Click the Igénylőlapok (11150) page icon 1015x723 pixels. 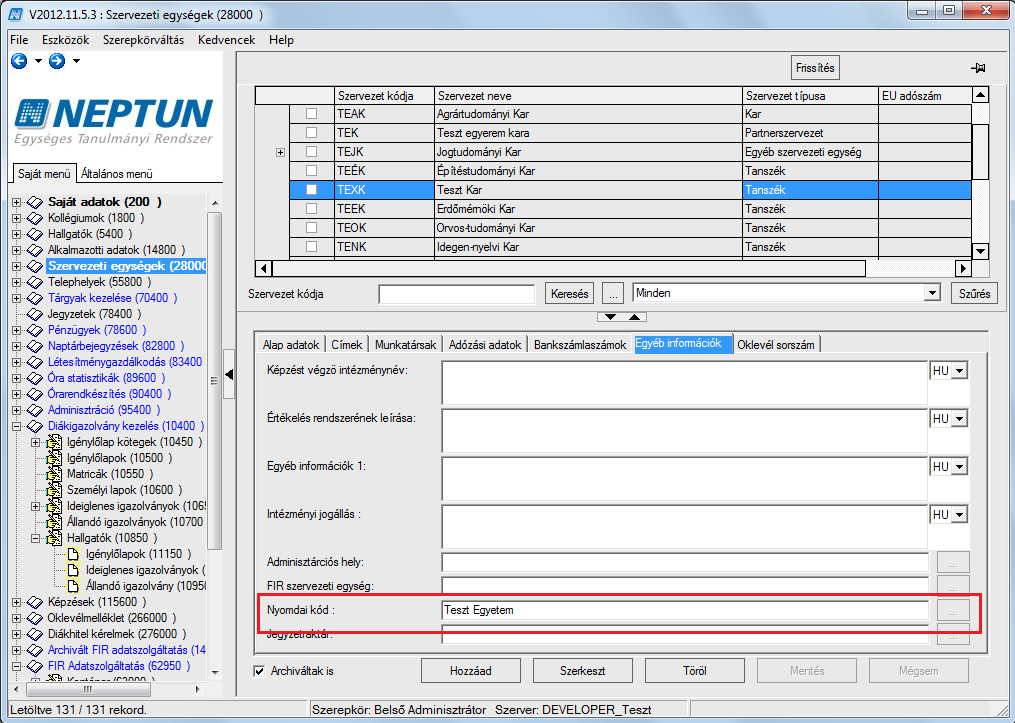tap(74, 554)
